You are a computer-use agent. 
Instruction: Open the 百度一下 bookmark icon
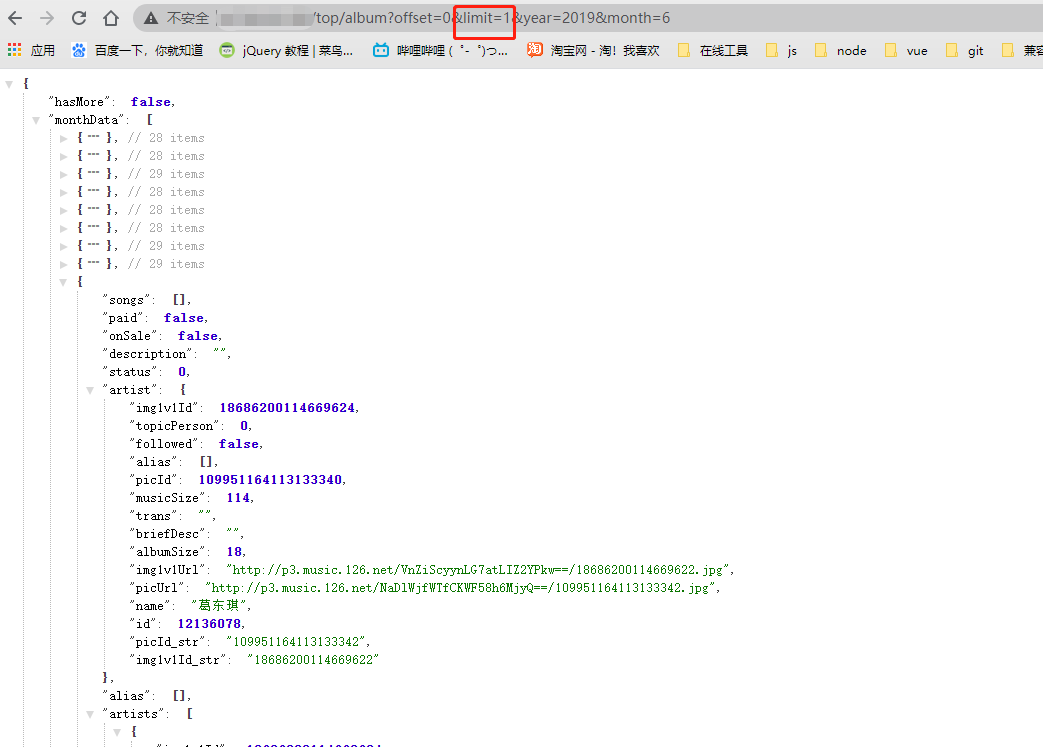click(x=78, y=50)
